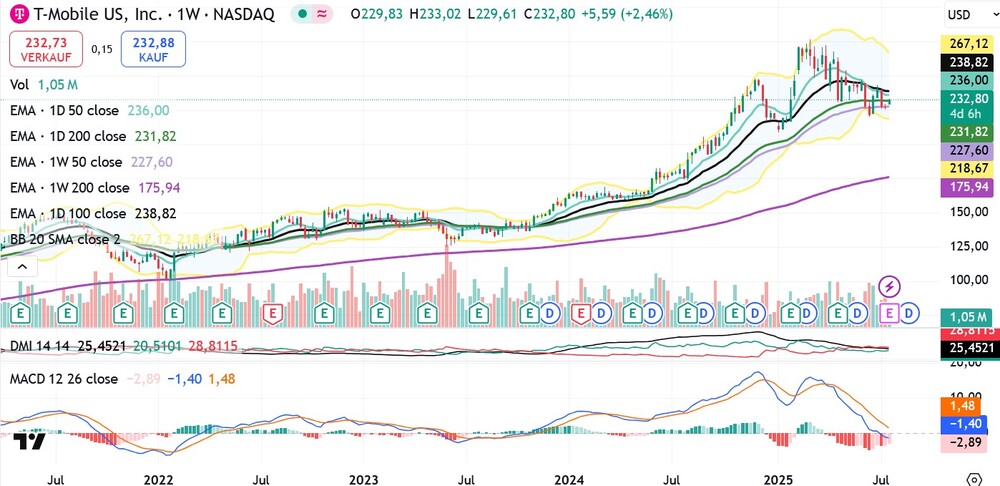Image resolution: width=1000 pixels, height=486 pixels.
Task: Click the open value O229,83
Action: 377,14
